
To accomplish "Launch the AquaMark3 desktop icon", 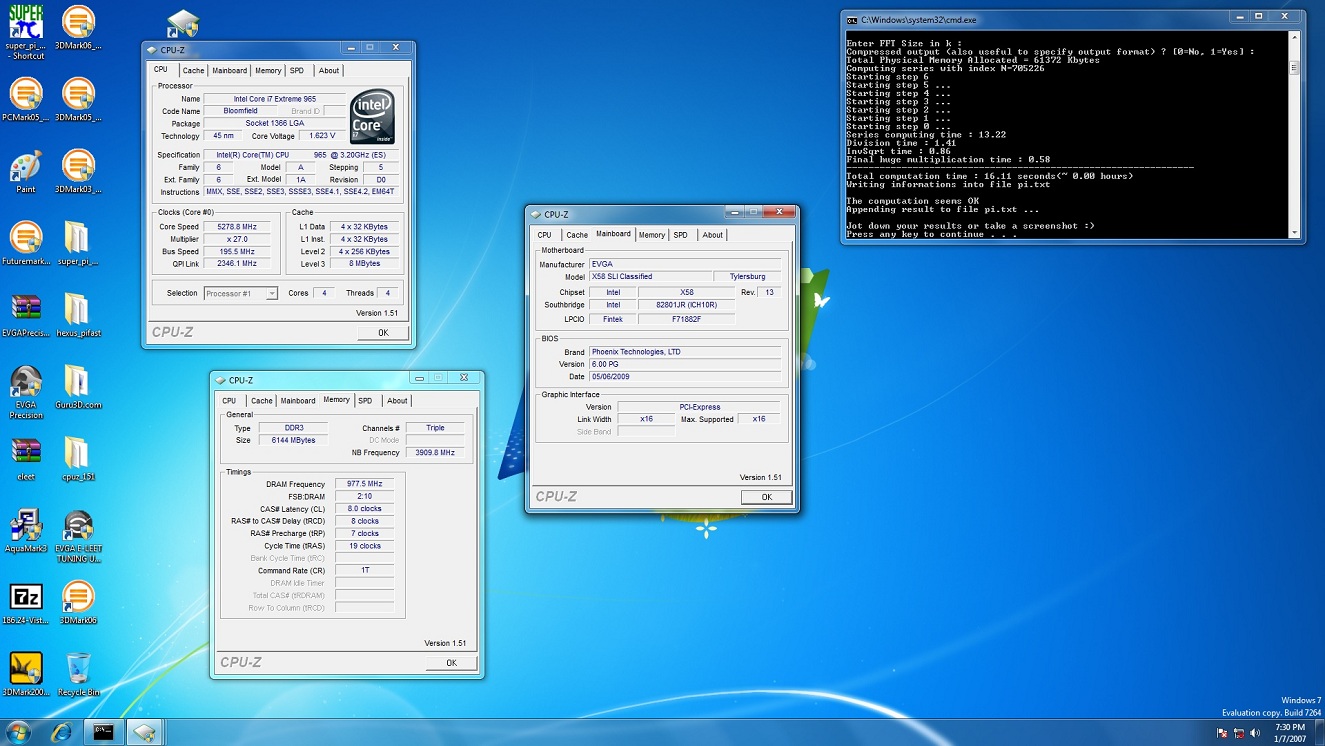I will 26,532.
